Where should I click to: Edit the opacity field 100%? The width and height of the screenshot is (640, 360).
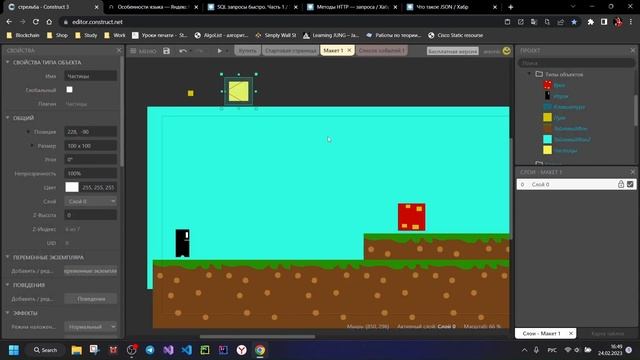click(x=91, y=173)
